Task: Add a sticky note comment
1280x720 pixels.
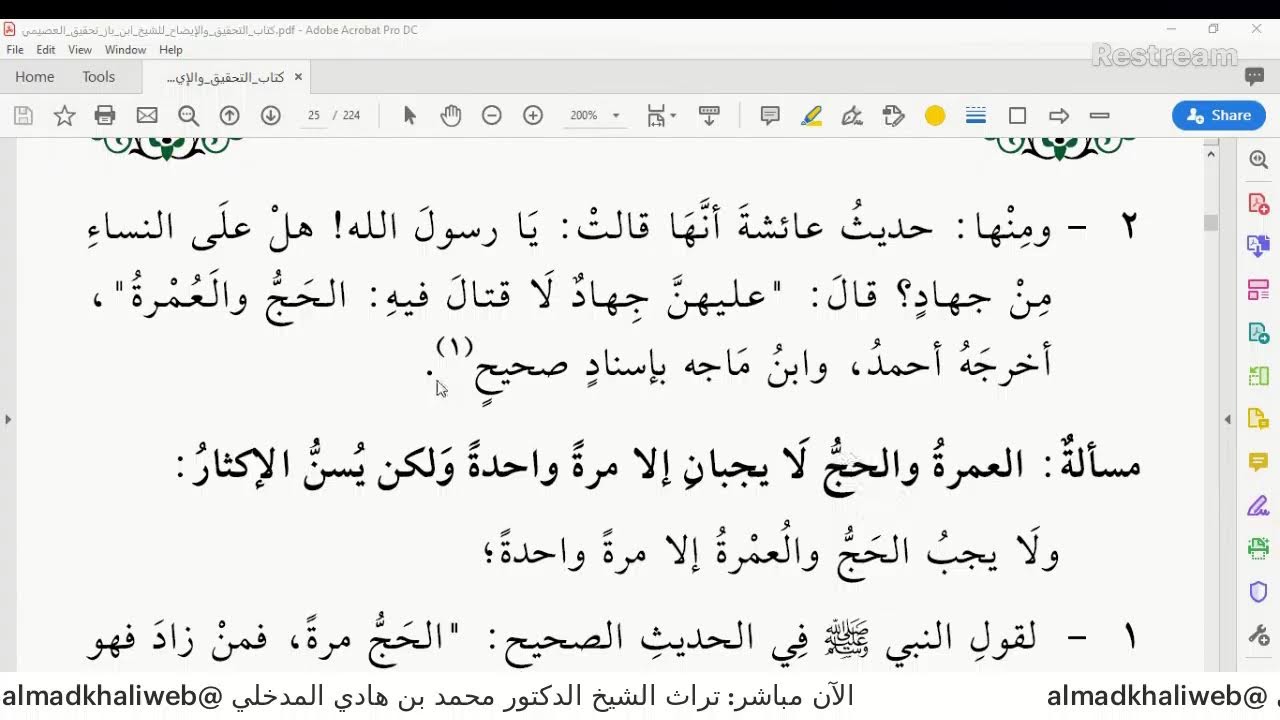Action: [770, 116]
